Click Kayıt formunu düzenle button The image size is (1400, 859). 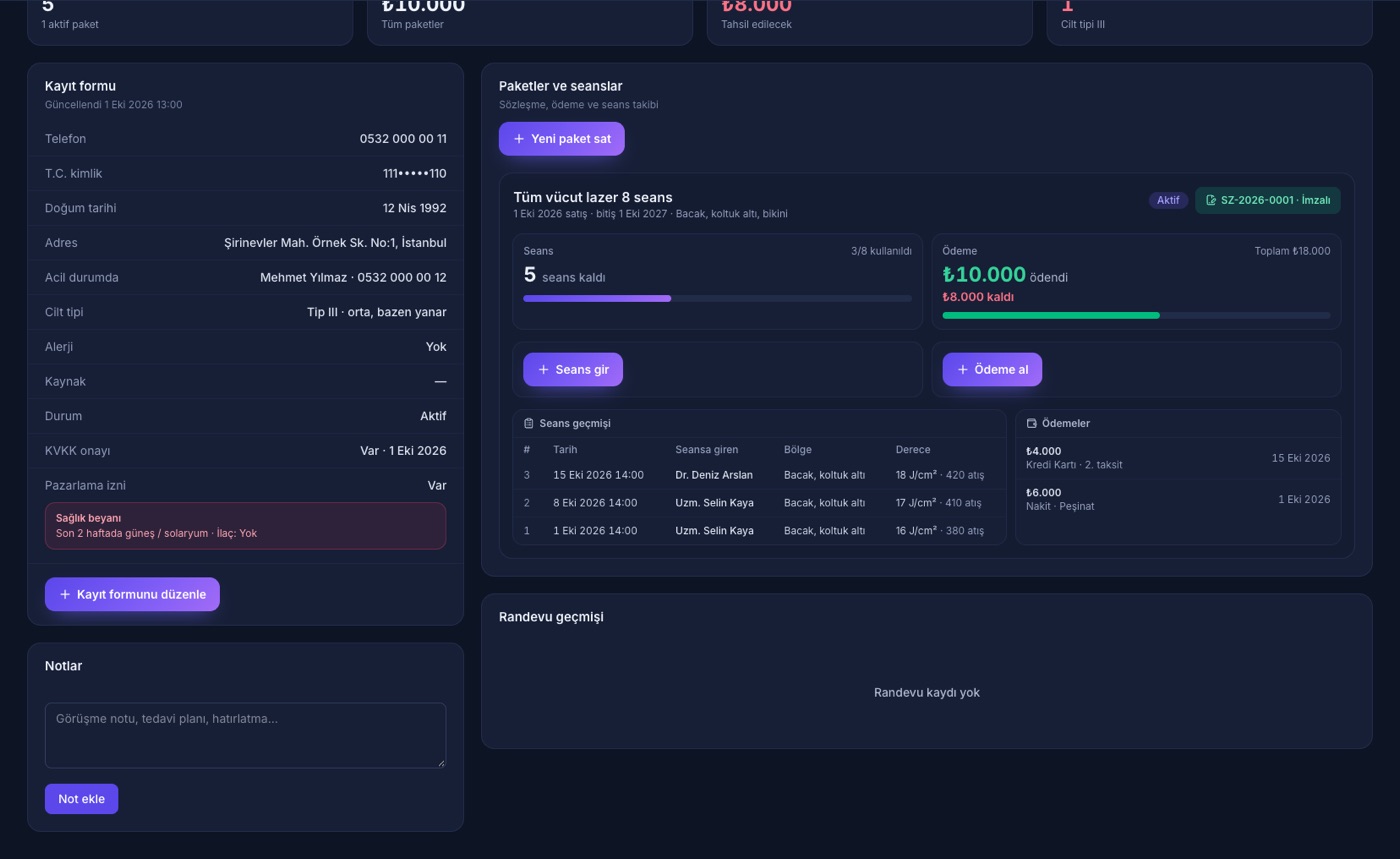click(132, 595)
